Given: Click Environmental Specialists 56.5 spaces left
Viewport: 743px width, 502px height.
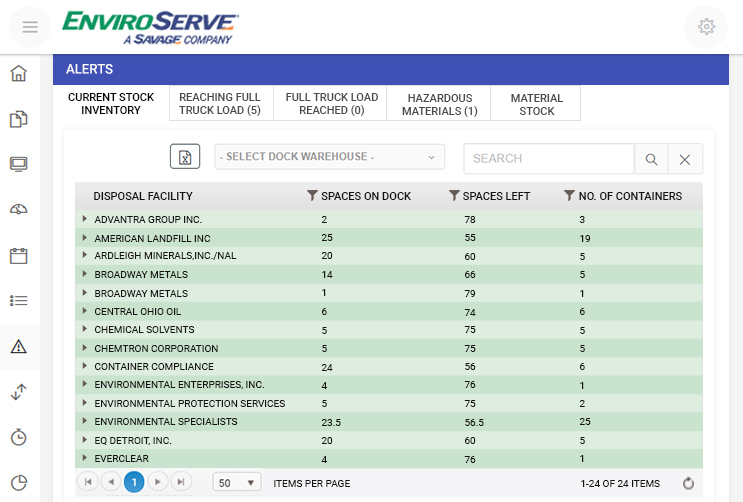Looking at the screenshot, I should [474, 422].
